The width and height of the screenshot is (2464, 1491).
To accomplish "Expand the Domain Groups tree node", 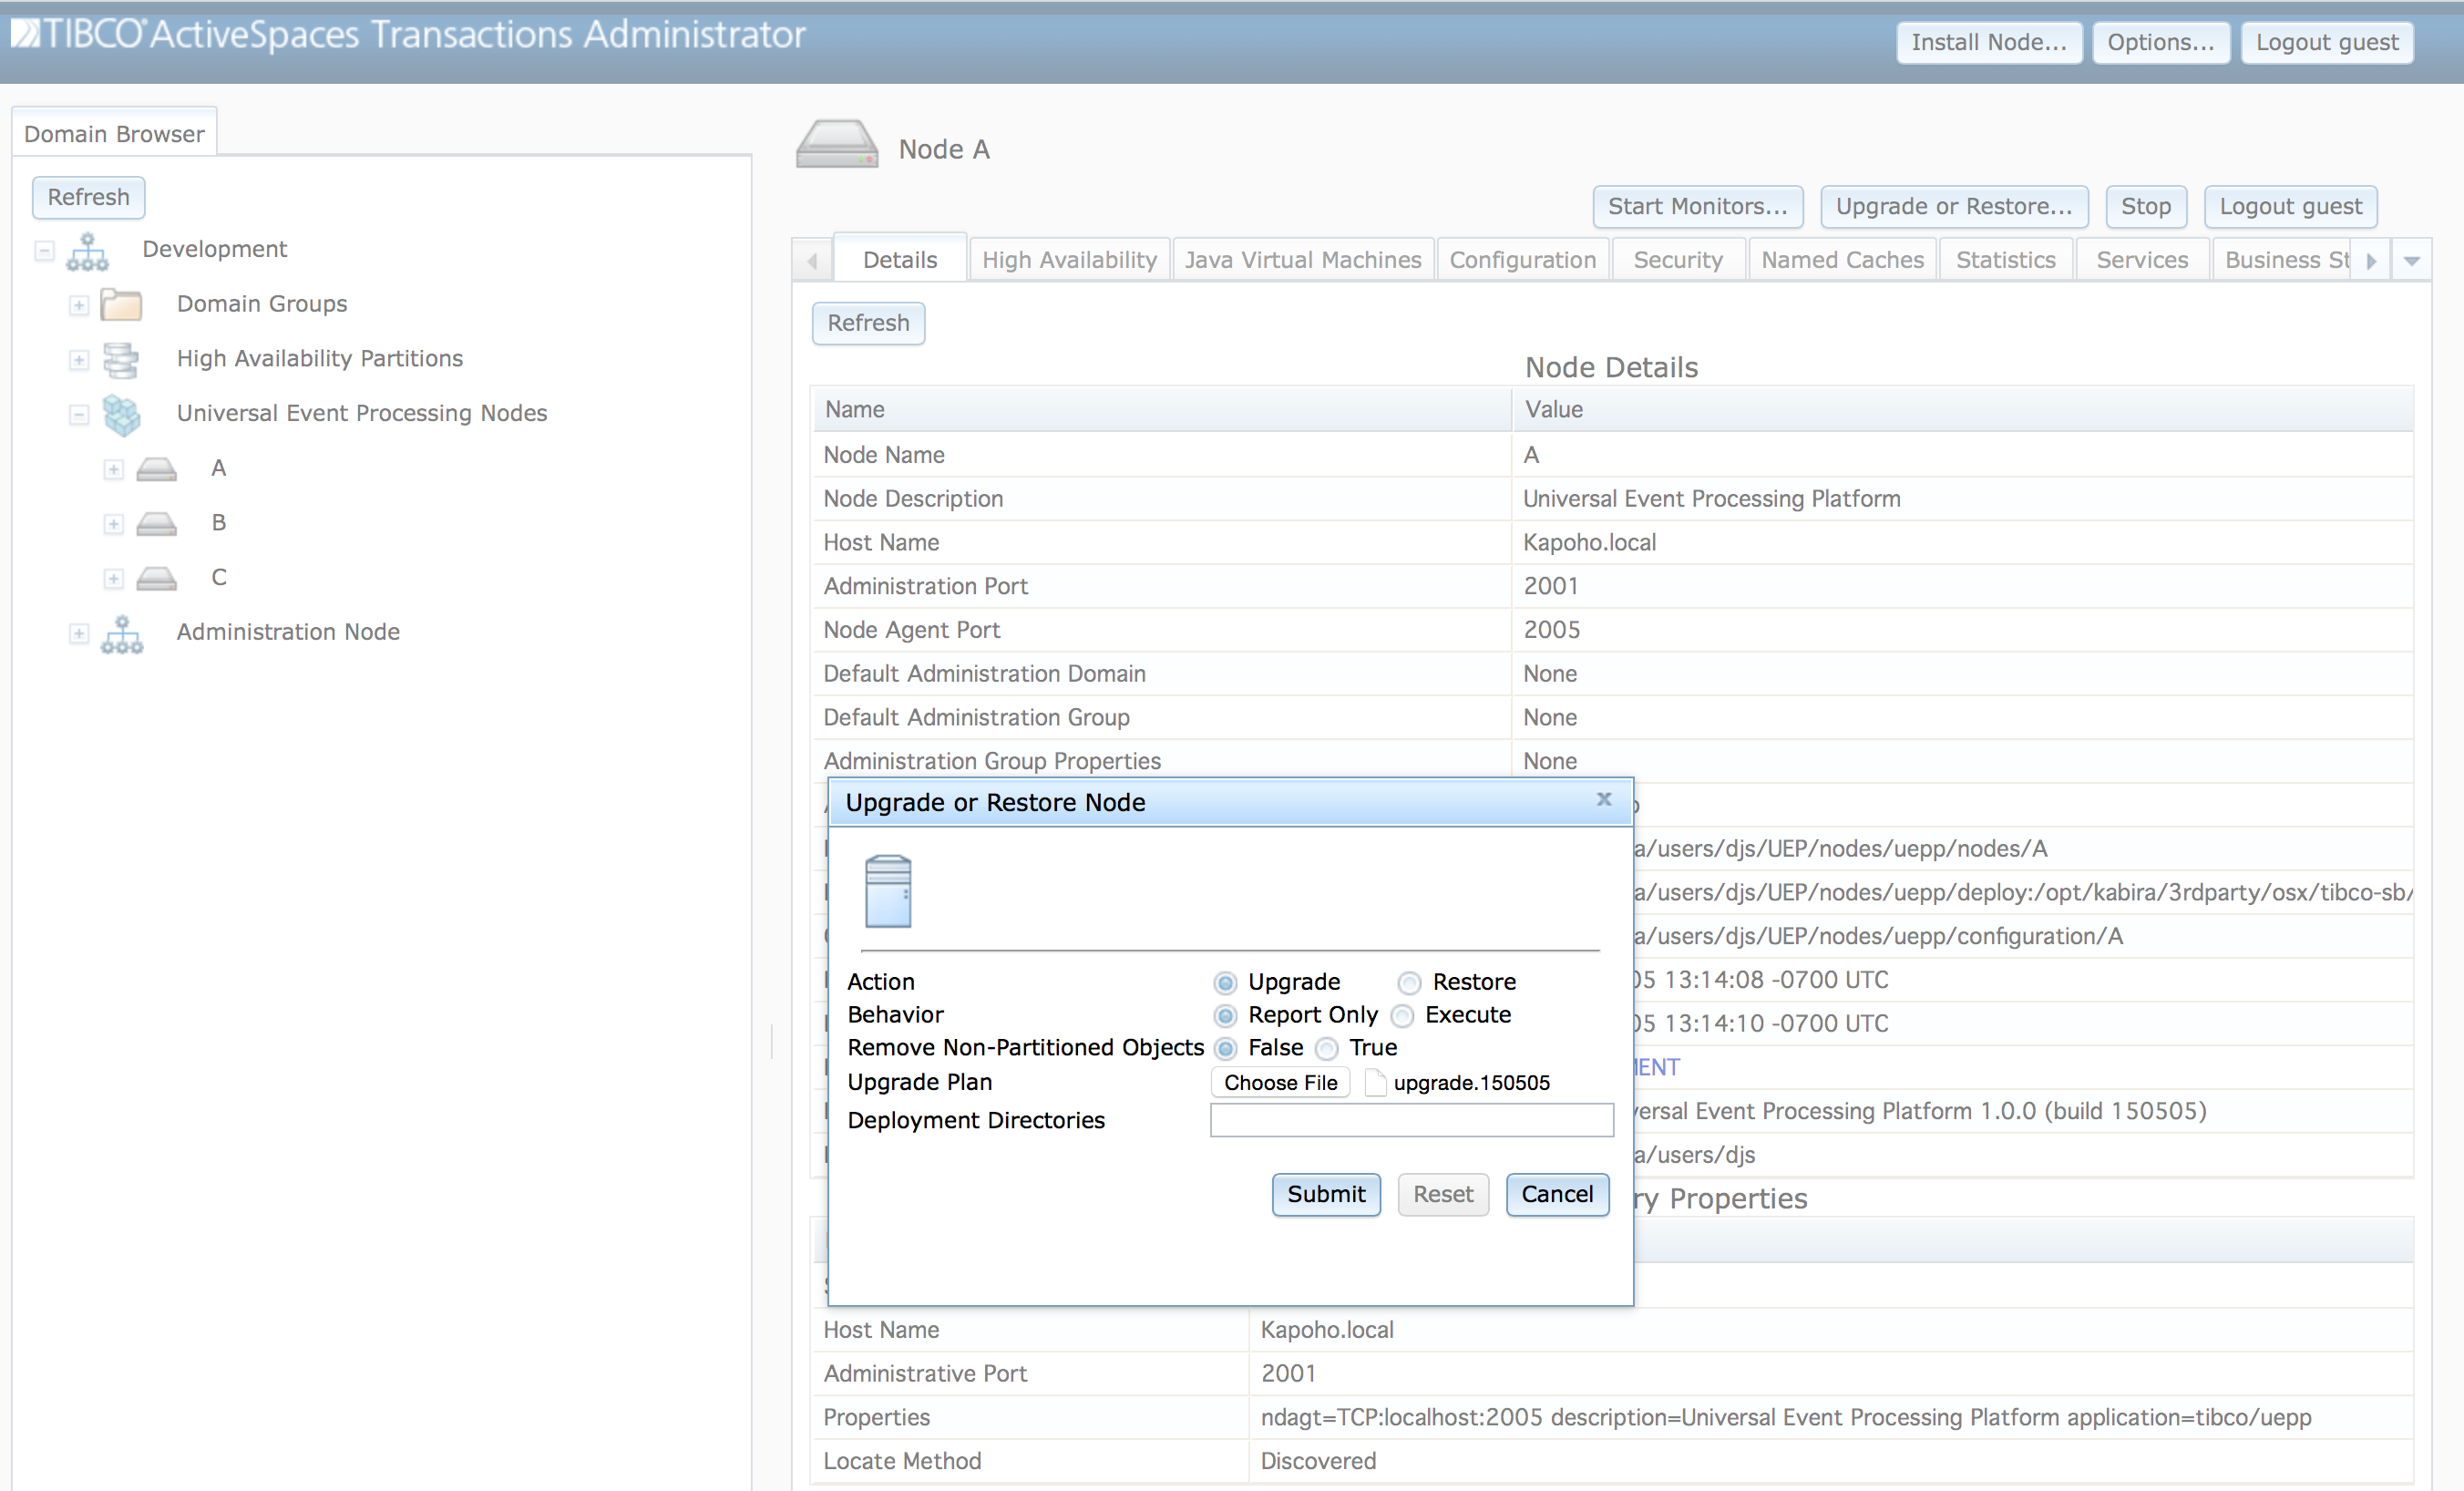I will click(x=79, y=305).
